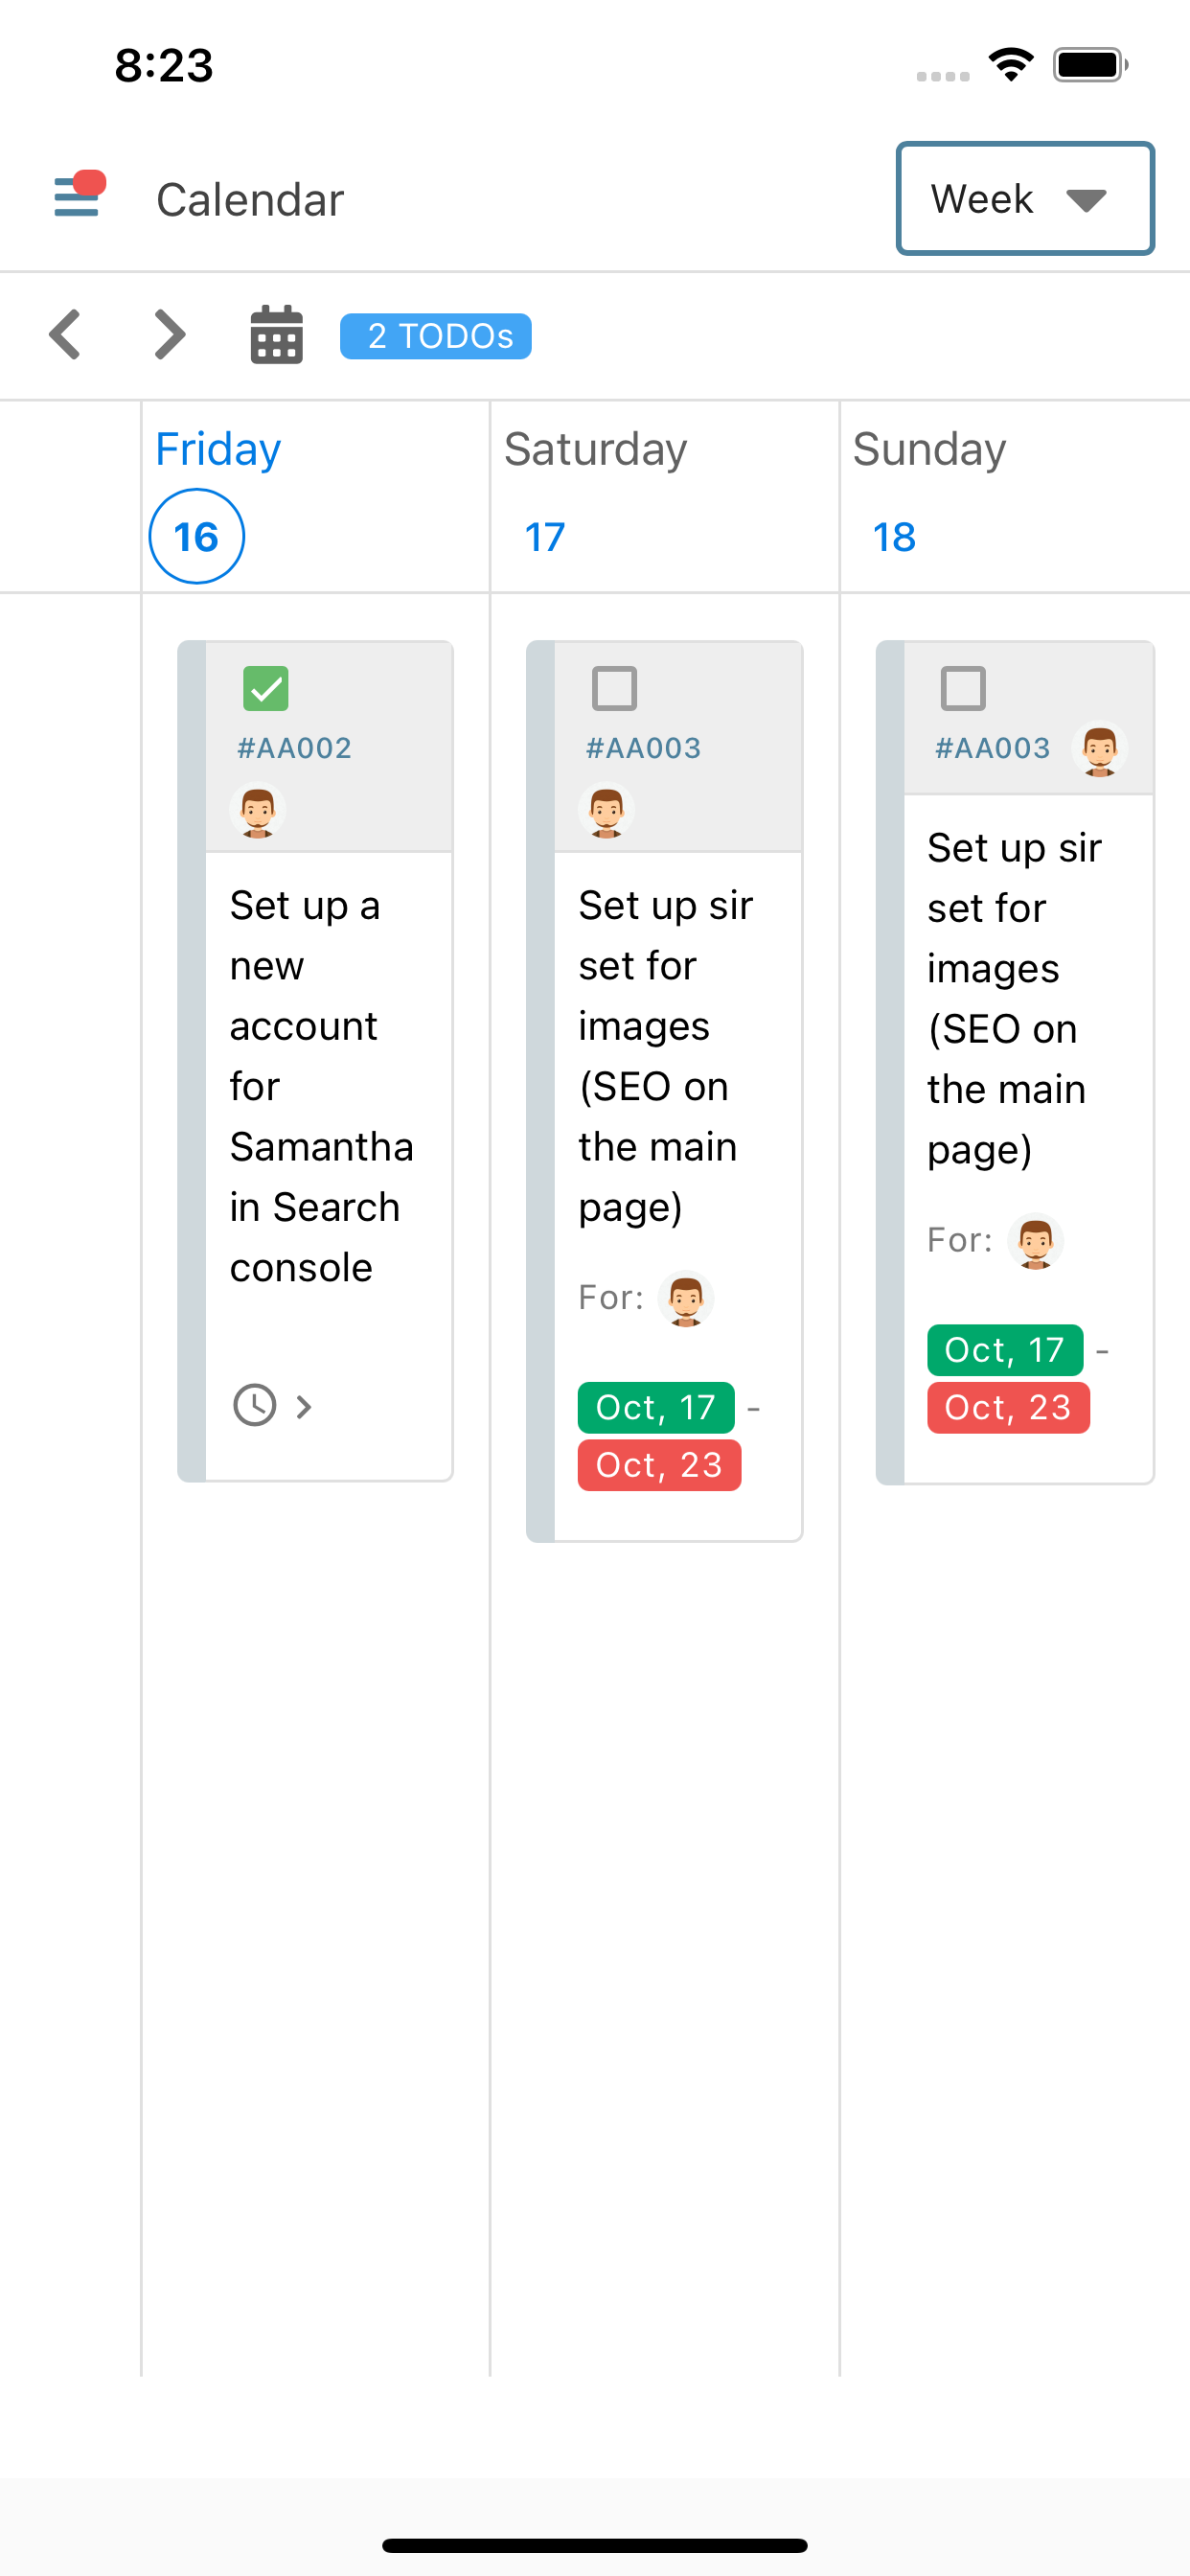Screen dimensions: 1190x2576
Task: Select Sunday 18 in the day header
Action: [x=894, y=537]
